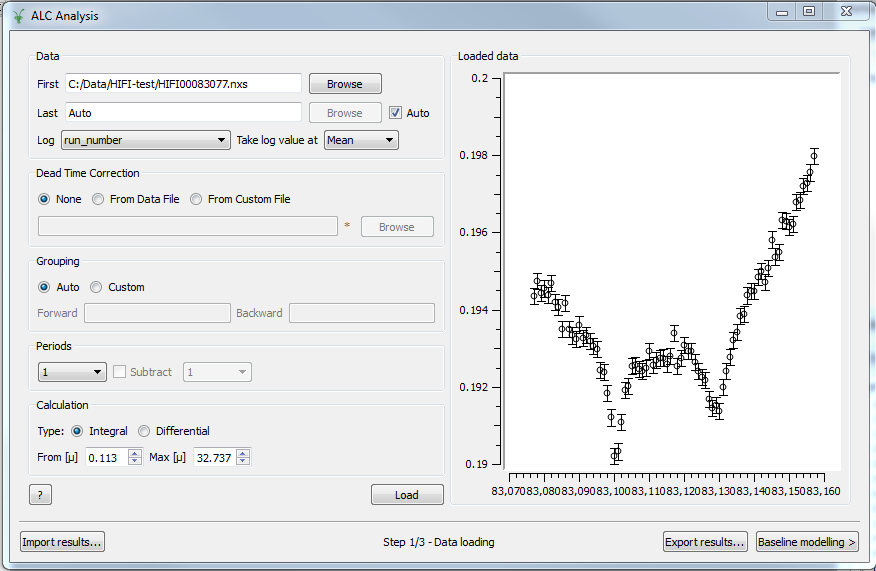This screenshot has height=571, width=876.
Task: Toggle the Auto checkbox for Last file
Action: tap(396, 113)
